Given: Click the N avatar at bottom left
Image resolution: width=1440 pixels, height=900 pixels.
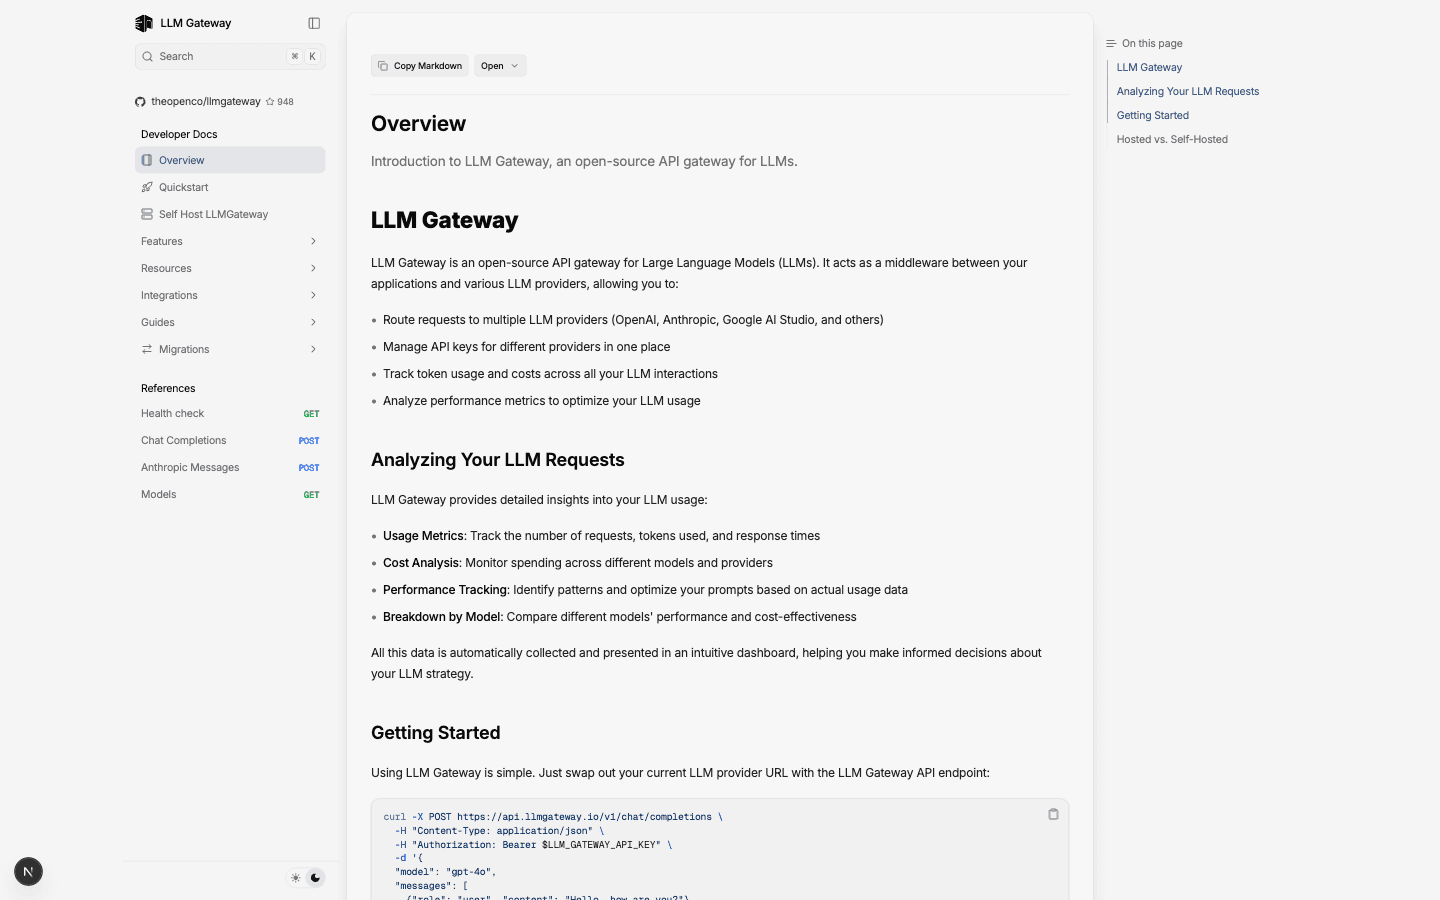Looking at the screenshot, I should (28, 871).
